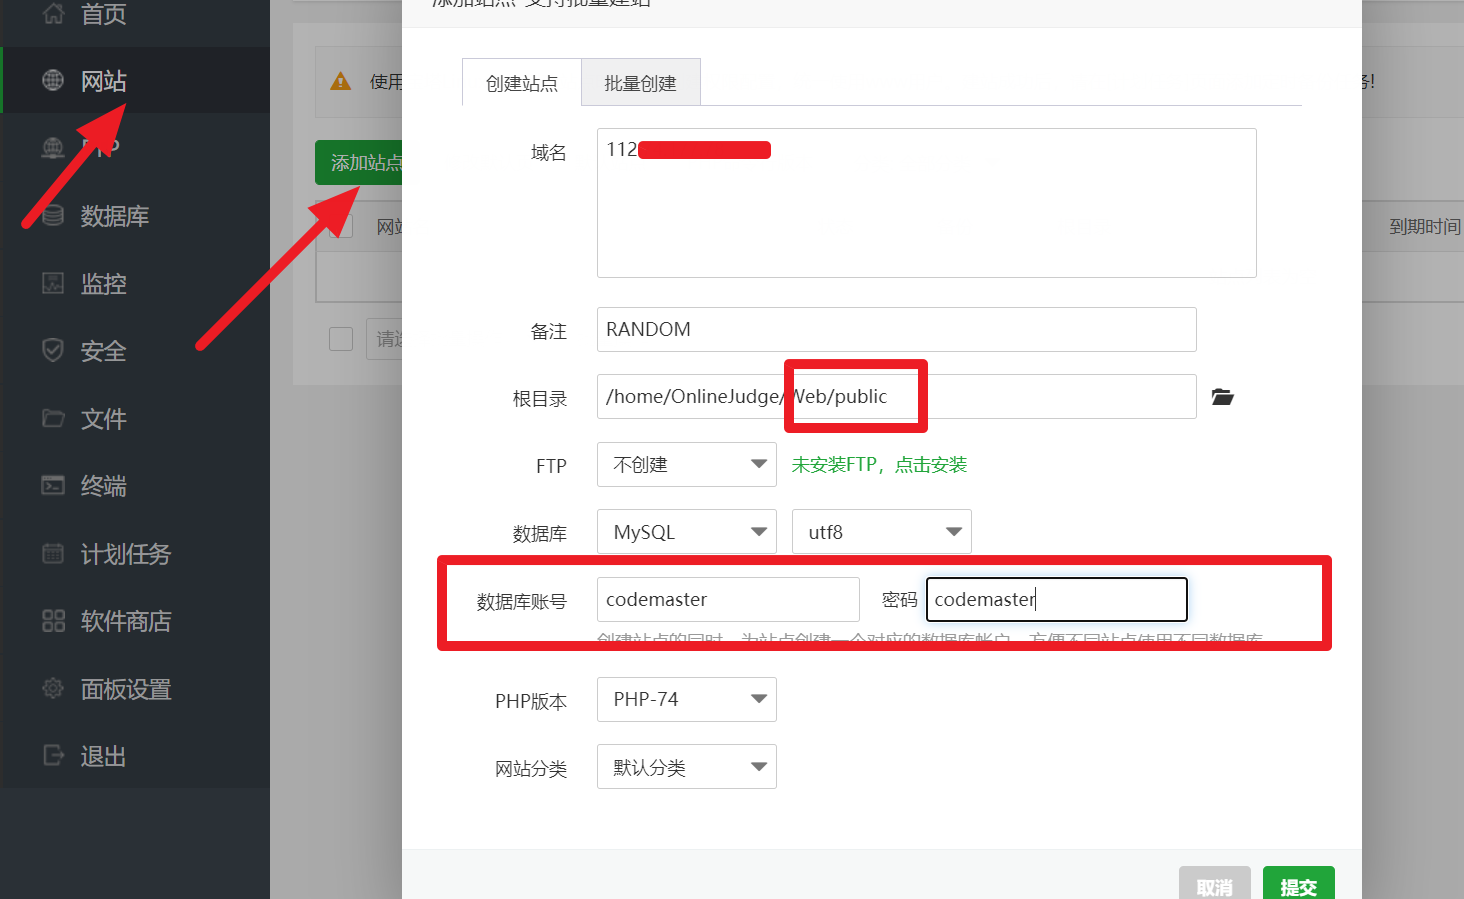Select the 创建站点 tab
The height and width of the screenshot is (899, 1464).
(521, 83)
